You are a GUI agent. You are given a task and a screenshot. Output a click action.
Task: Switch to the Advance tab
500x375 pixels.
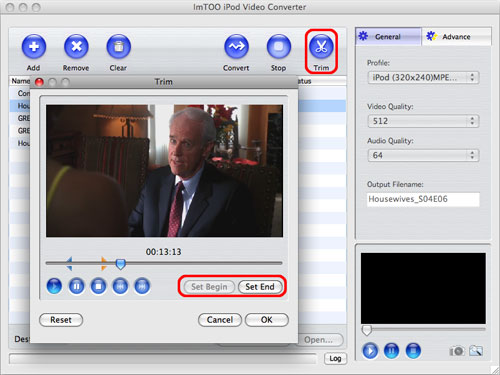(456, 36)
